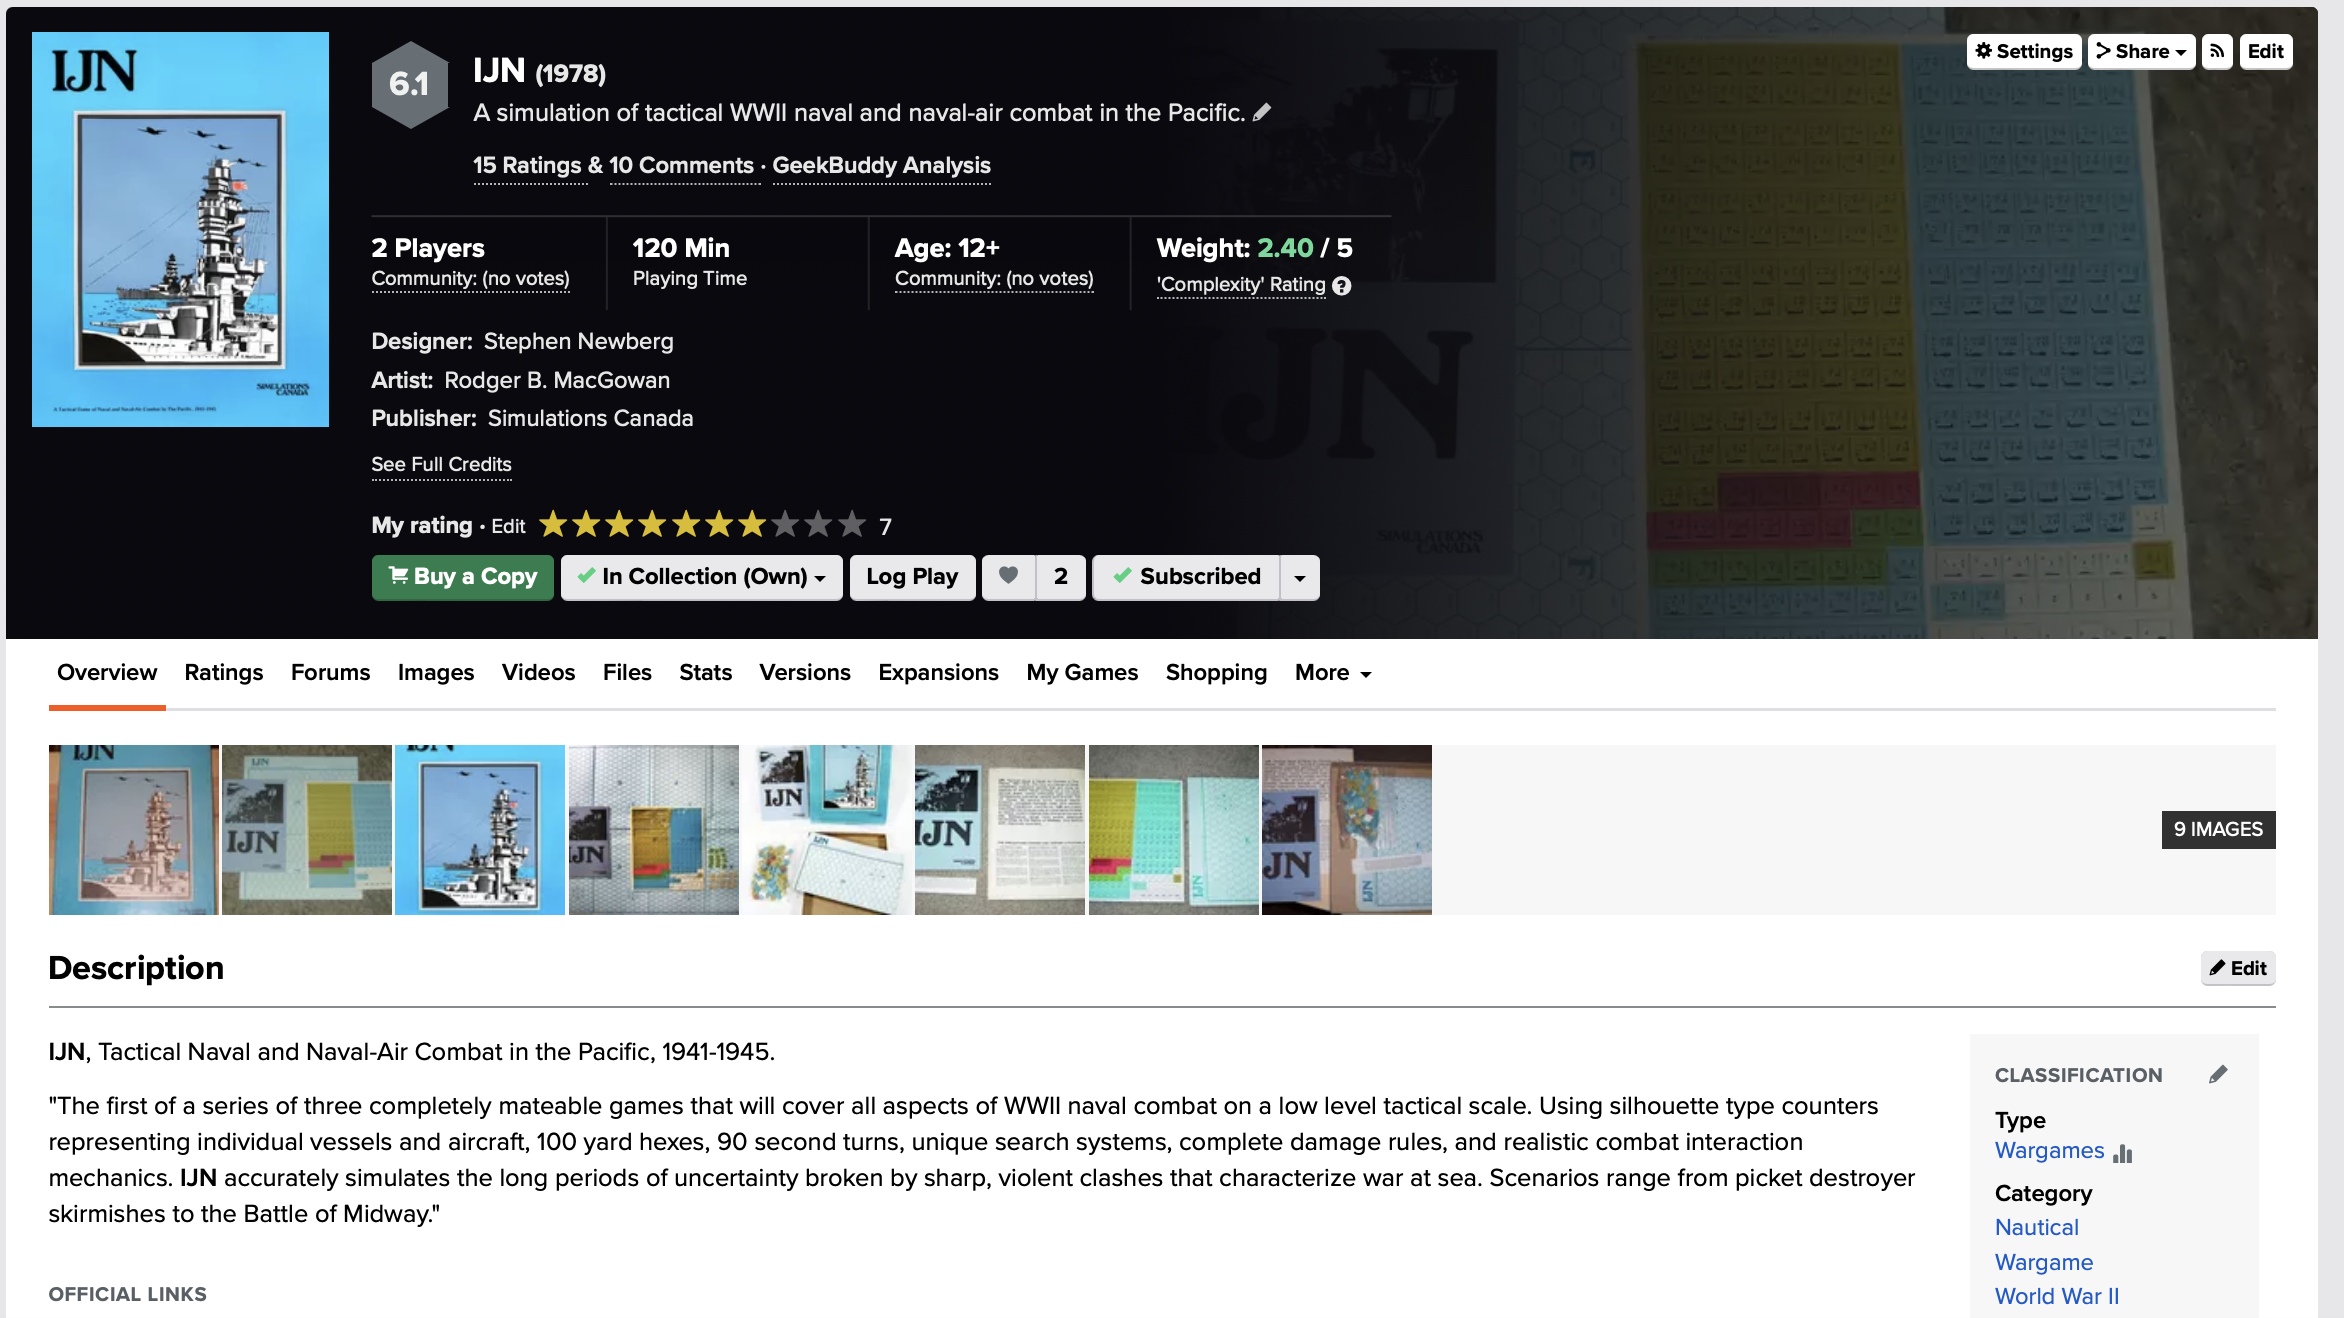Click the heart fan icon
Screen dimensions: 2344x1318
coord(1009,576)
